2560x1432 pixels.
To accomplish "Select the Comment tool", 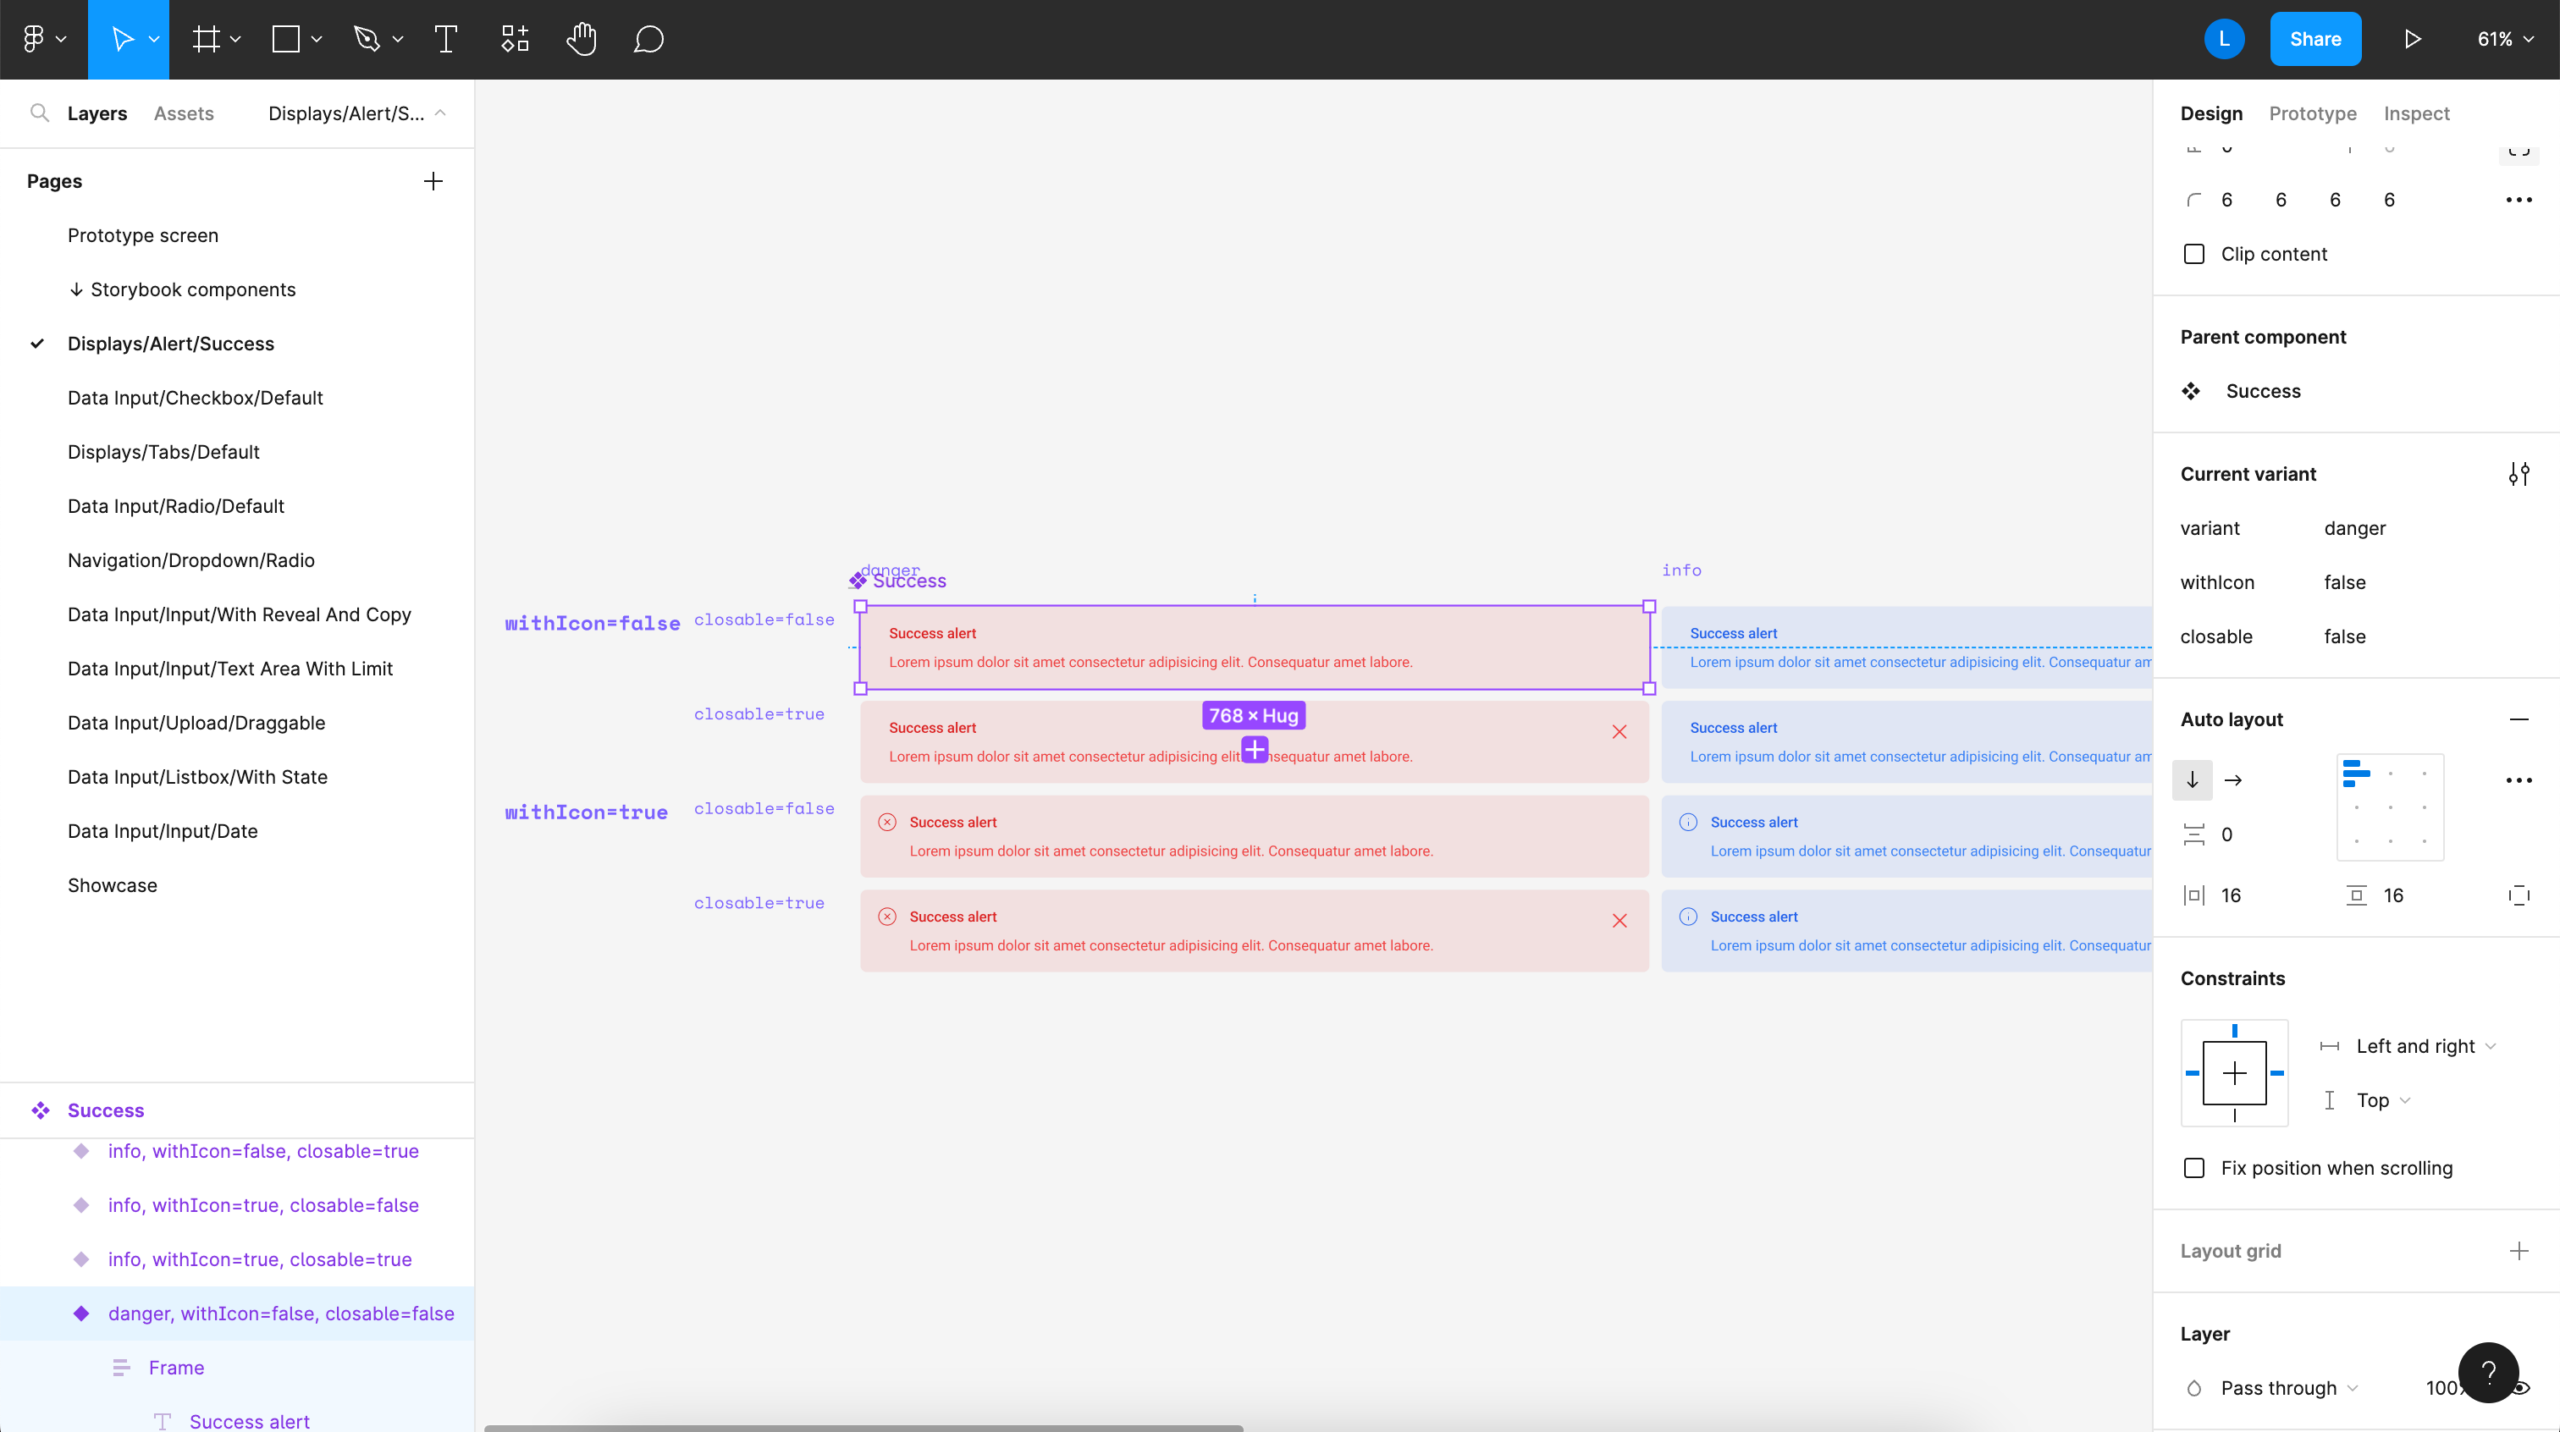I will [647, 39].
